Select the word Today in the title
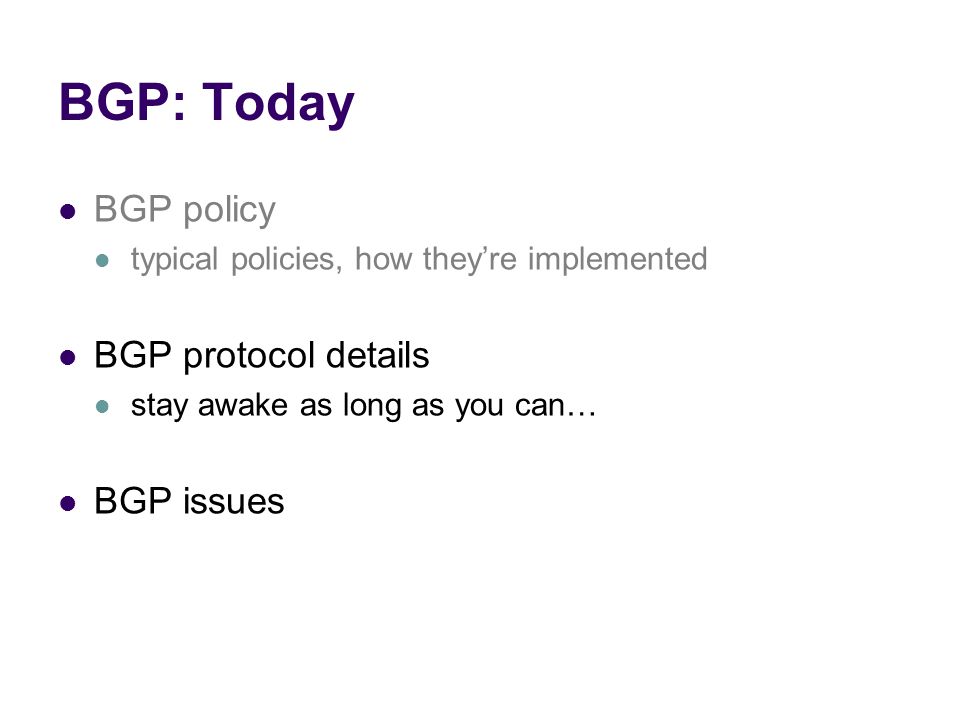 278,103
